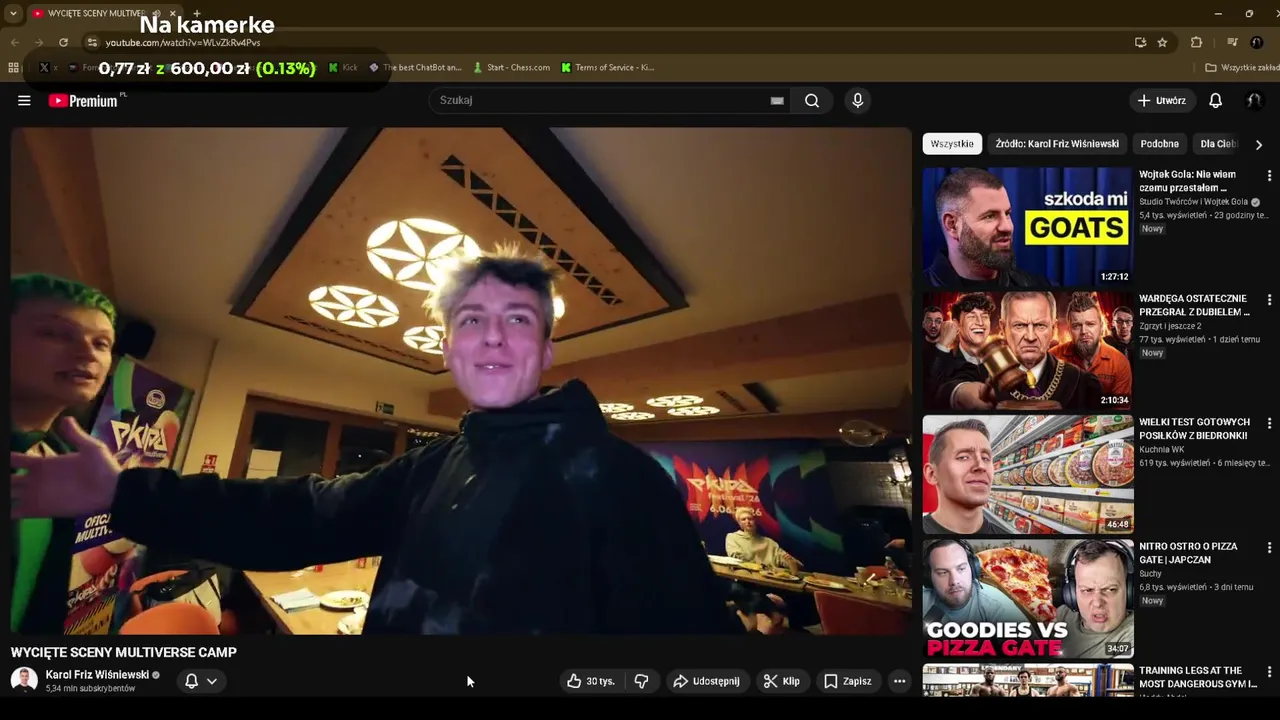This screenshot has height=720, width=1280.
Task: Open the YouTube account avatar menu
Action: point(1253,100)
